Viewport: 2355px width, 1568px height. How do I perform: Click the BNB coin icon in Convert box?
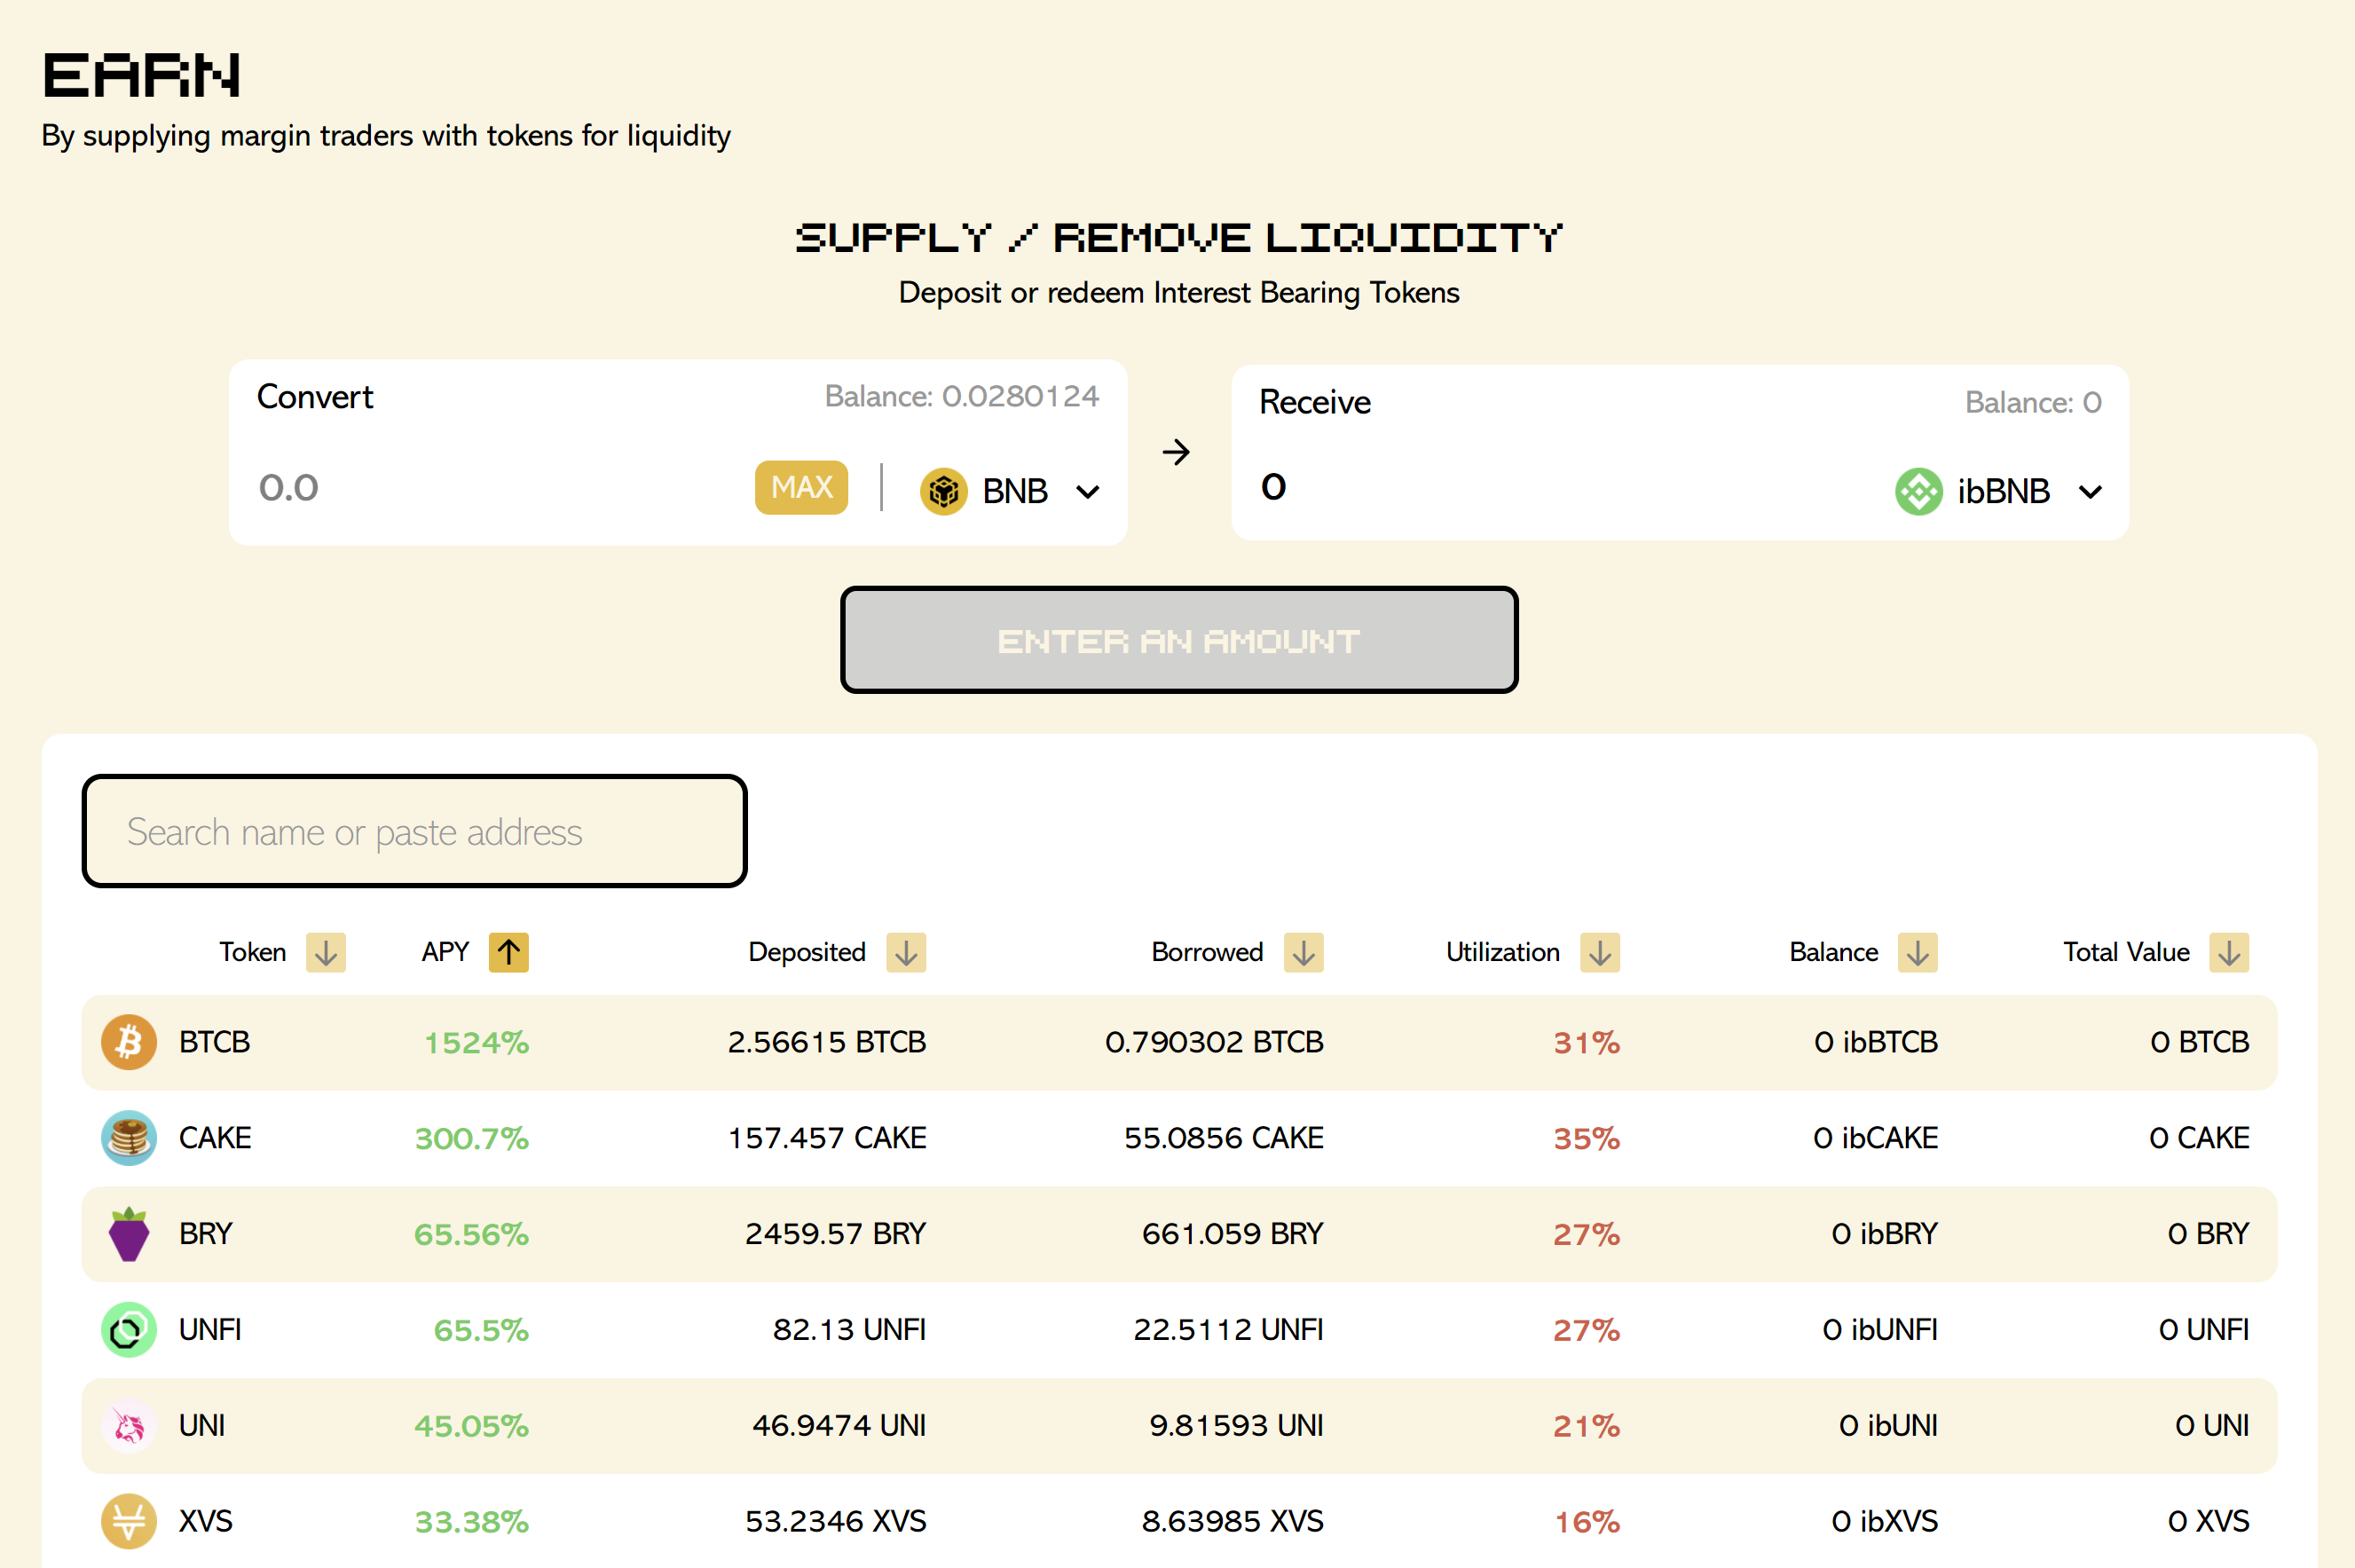[943, 491]
